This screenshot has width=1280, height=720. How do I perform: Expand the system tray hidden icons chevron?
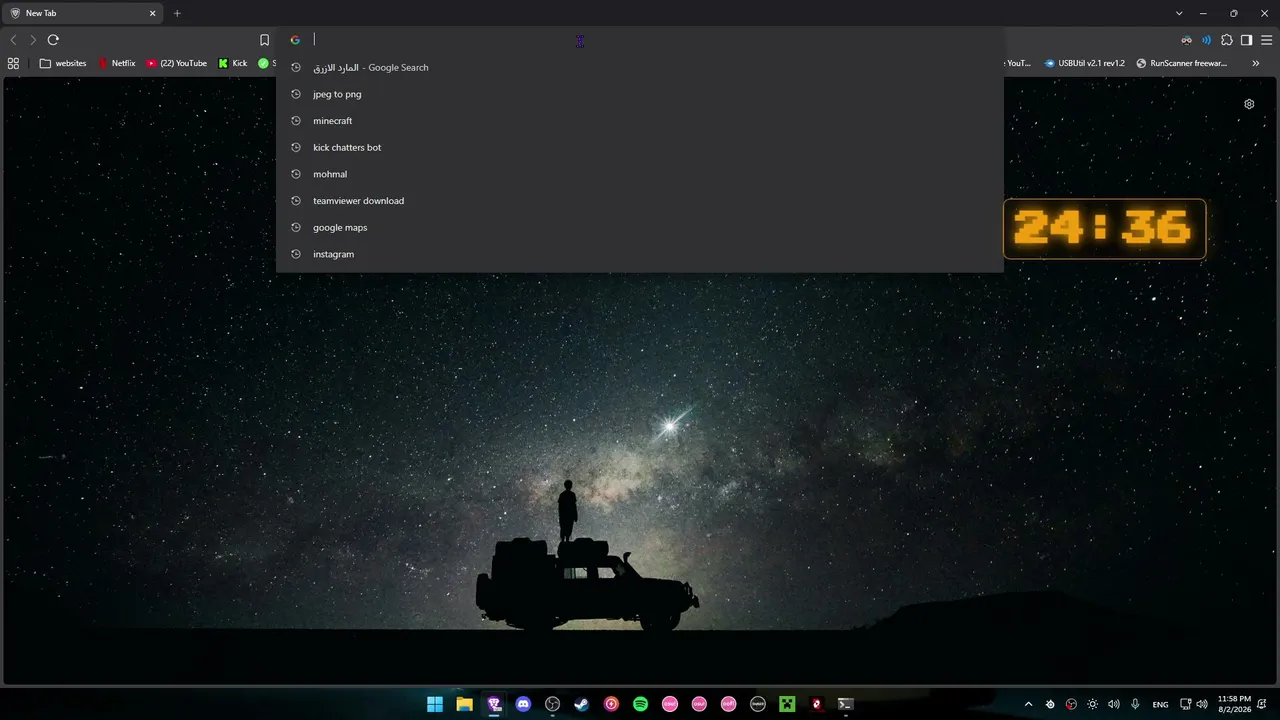pos(1028,704)
